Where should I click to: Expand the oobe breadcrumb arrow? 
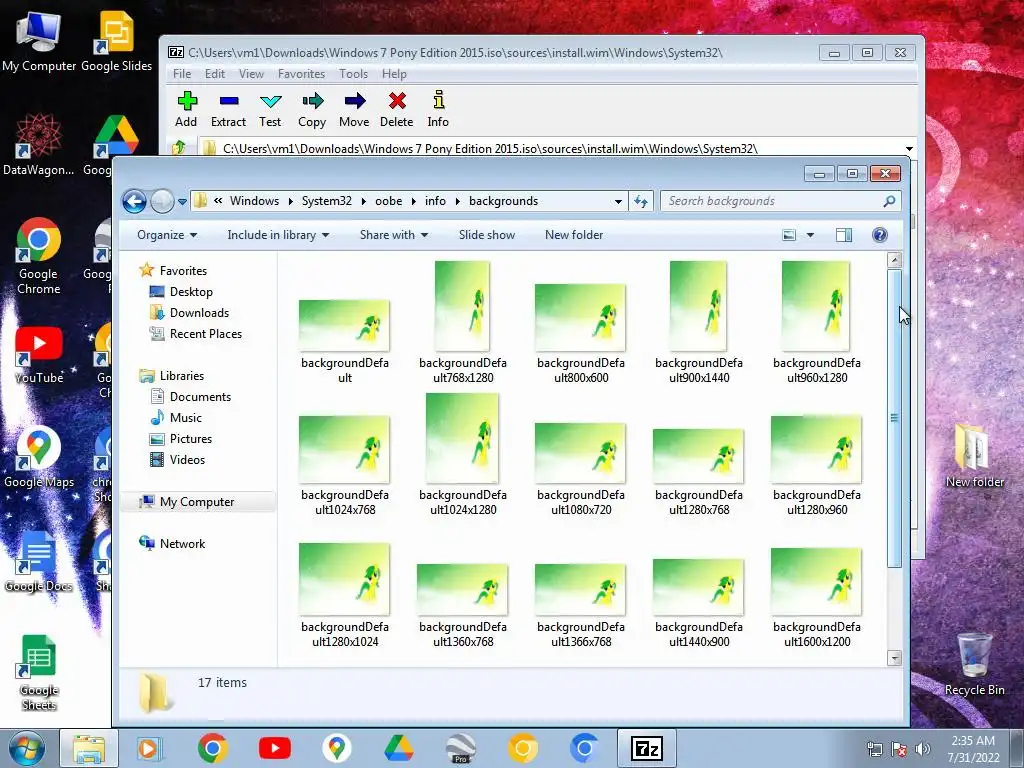point(413,201)
